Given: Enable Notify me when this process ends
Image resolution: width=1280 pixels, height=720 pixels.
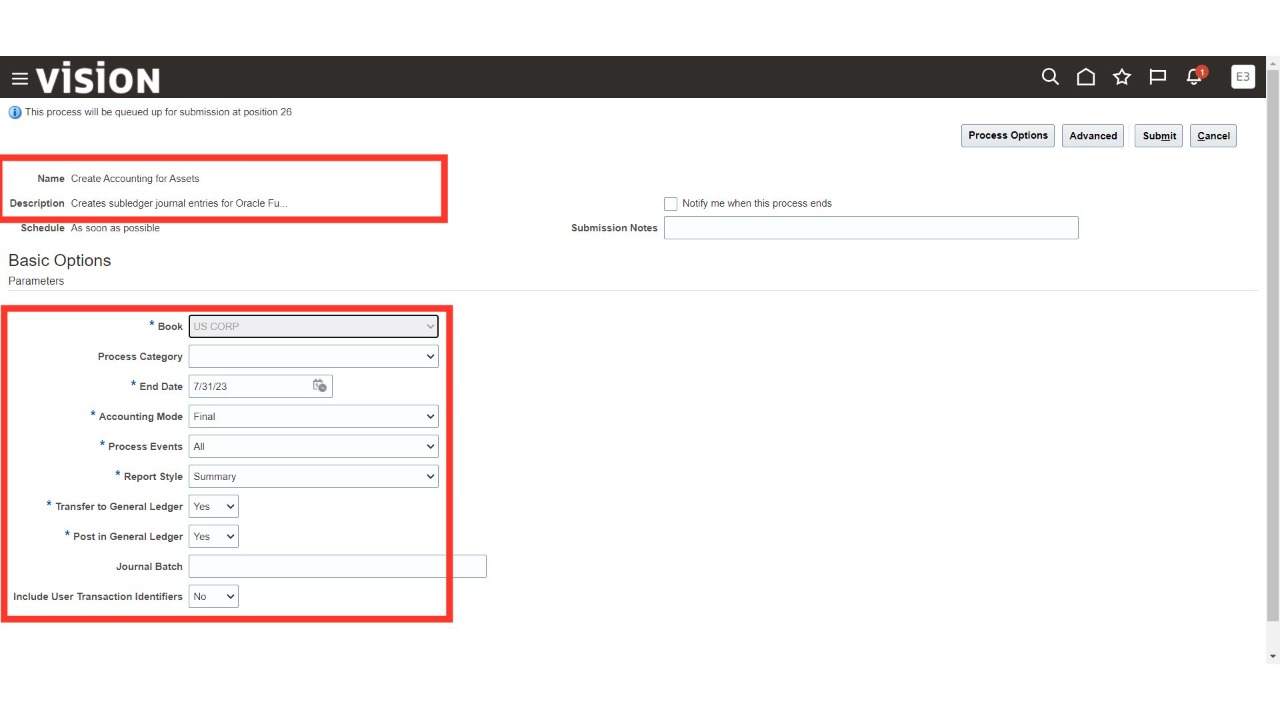Looking at the screenshot, I should pyautogui.click(x=671, y=204).
